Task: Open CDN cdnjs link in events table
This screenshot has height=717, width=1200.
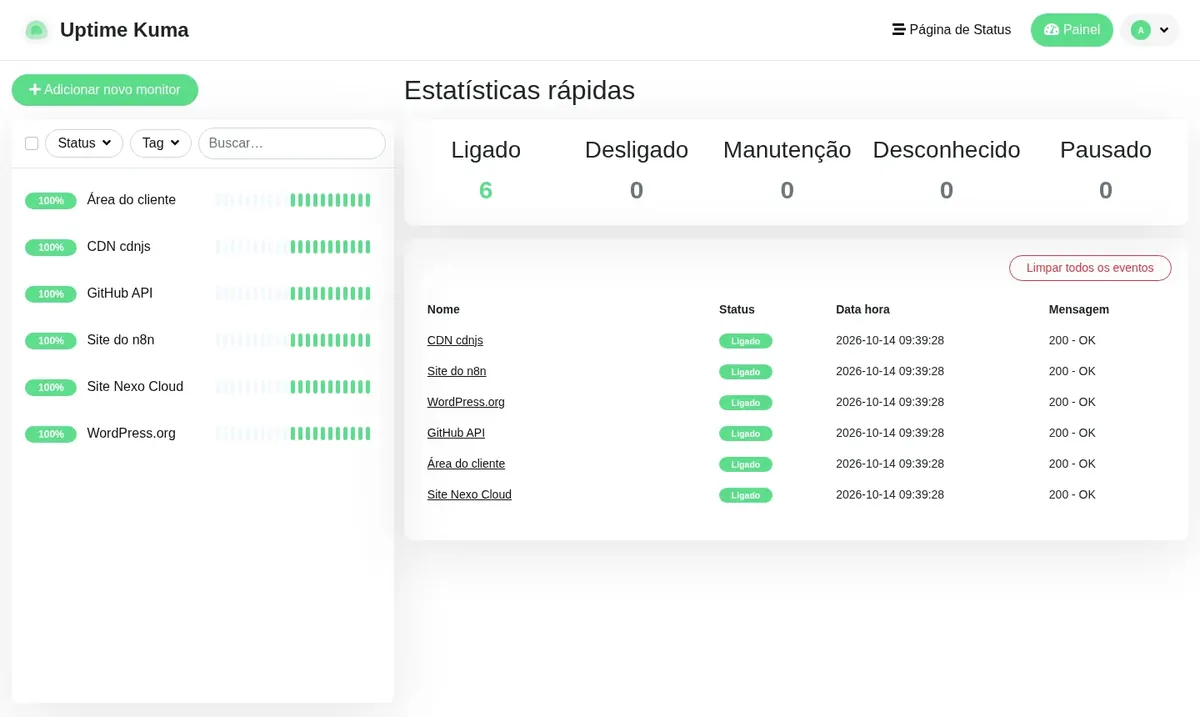Action: pyautogui.click(x=455, y=340)
